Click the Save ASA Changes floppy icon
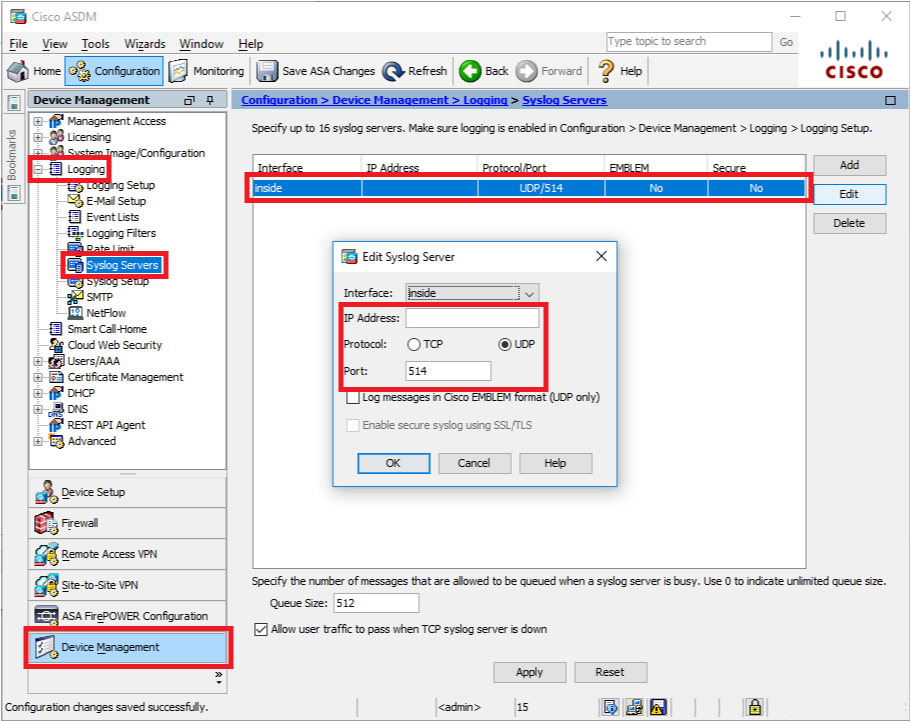The width and height of the screenshot is (911, 722). 267,71
